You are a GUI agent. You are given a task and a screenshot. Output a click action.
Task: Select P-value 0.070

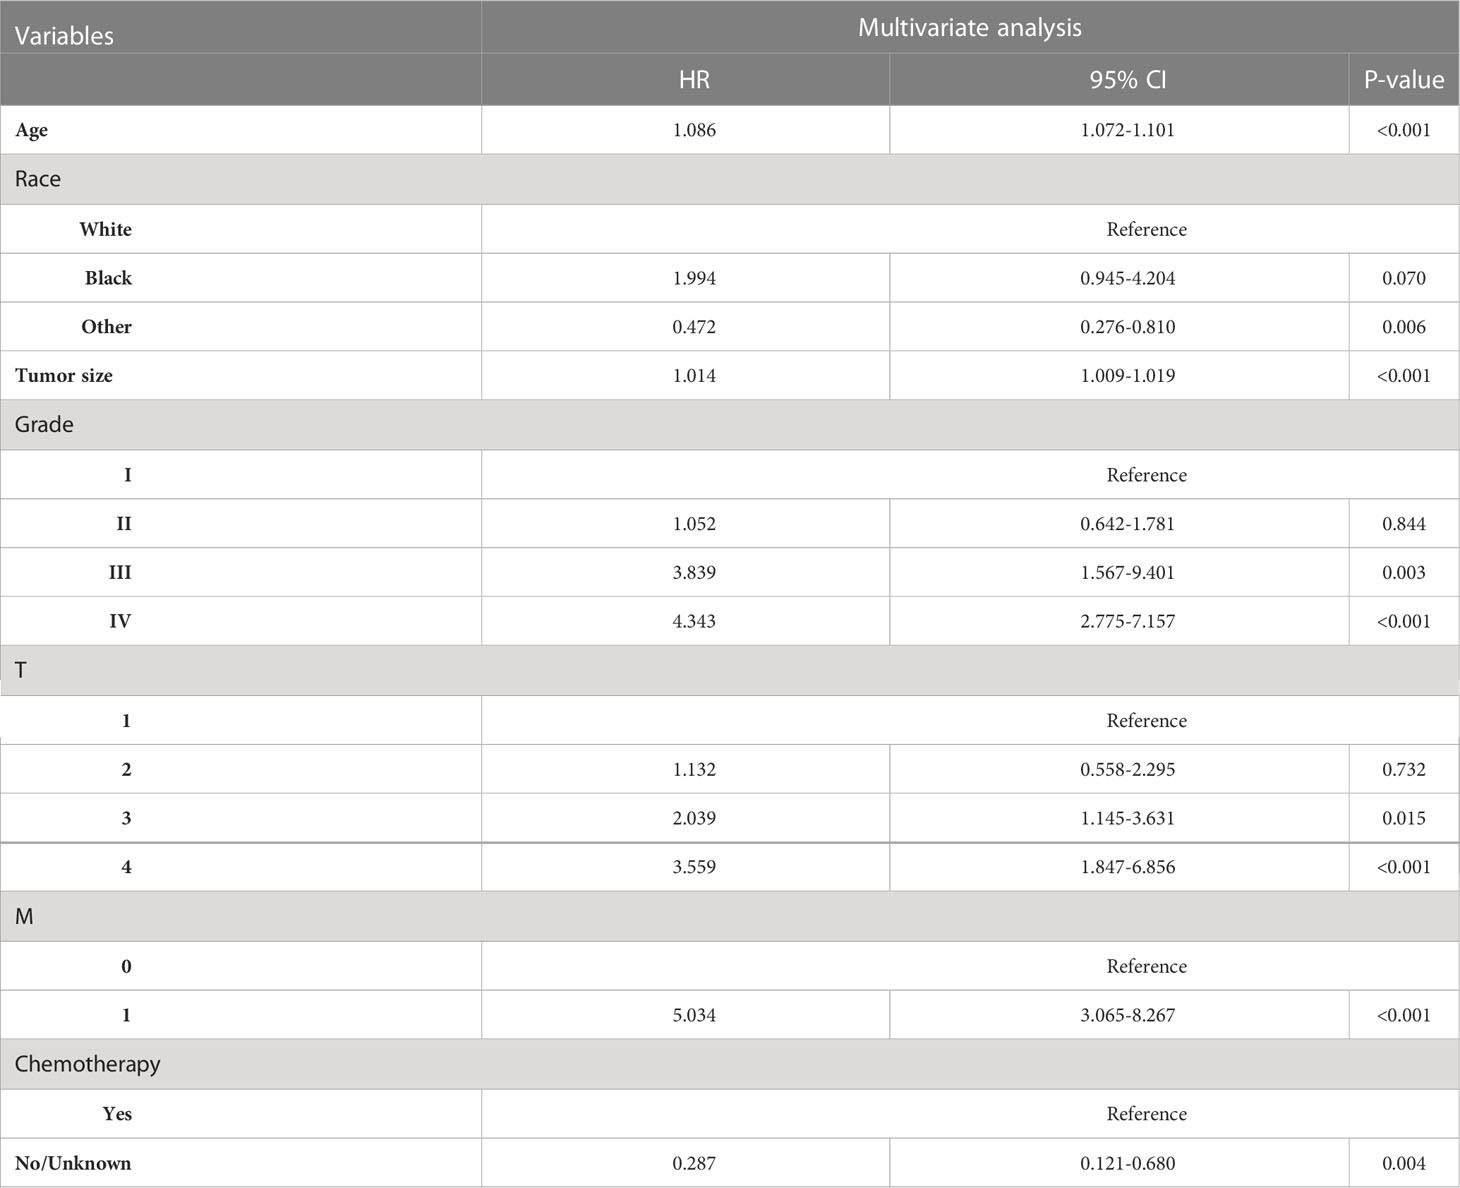(x=1403, y=278)
